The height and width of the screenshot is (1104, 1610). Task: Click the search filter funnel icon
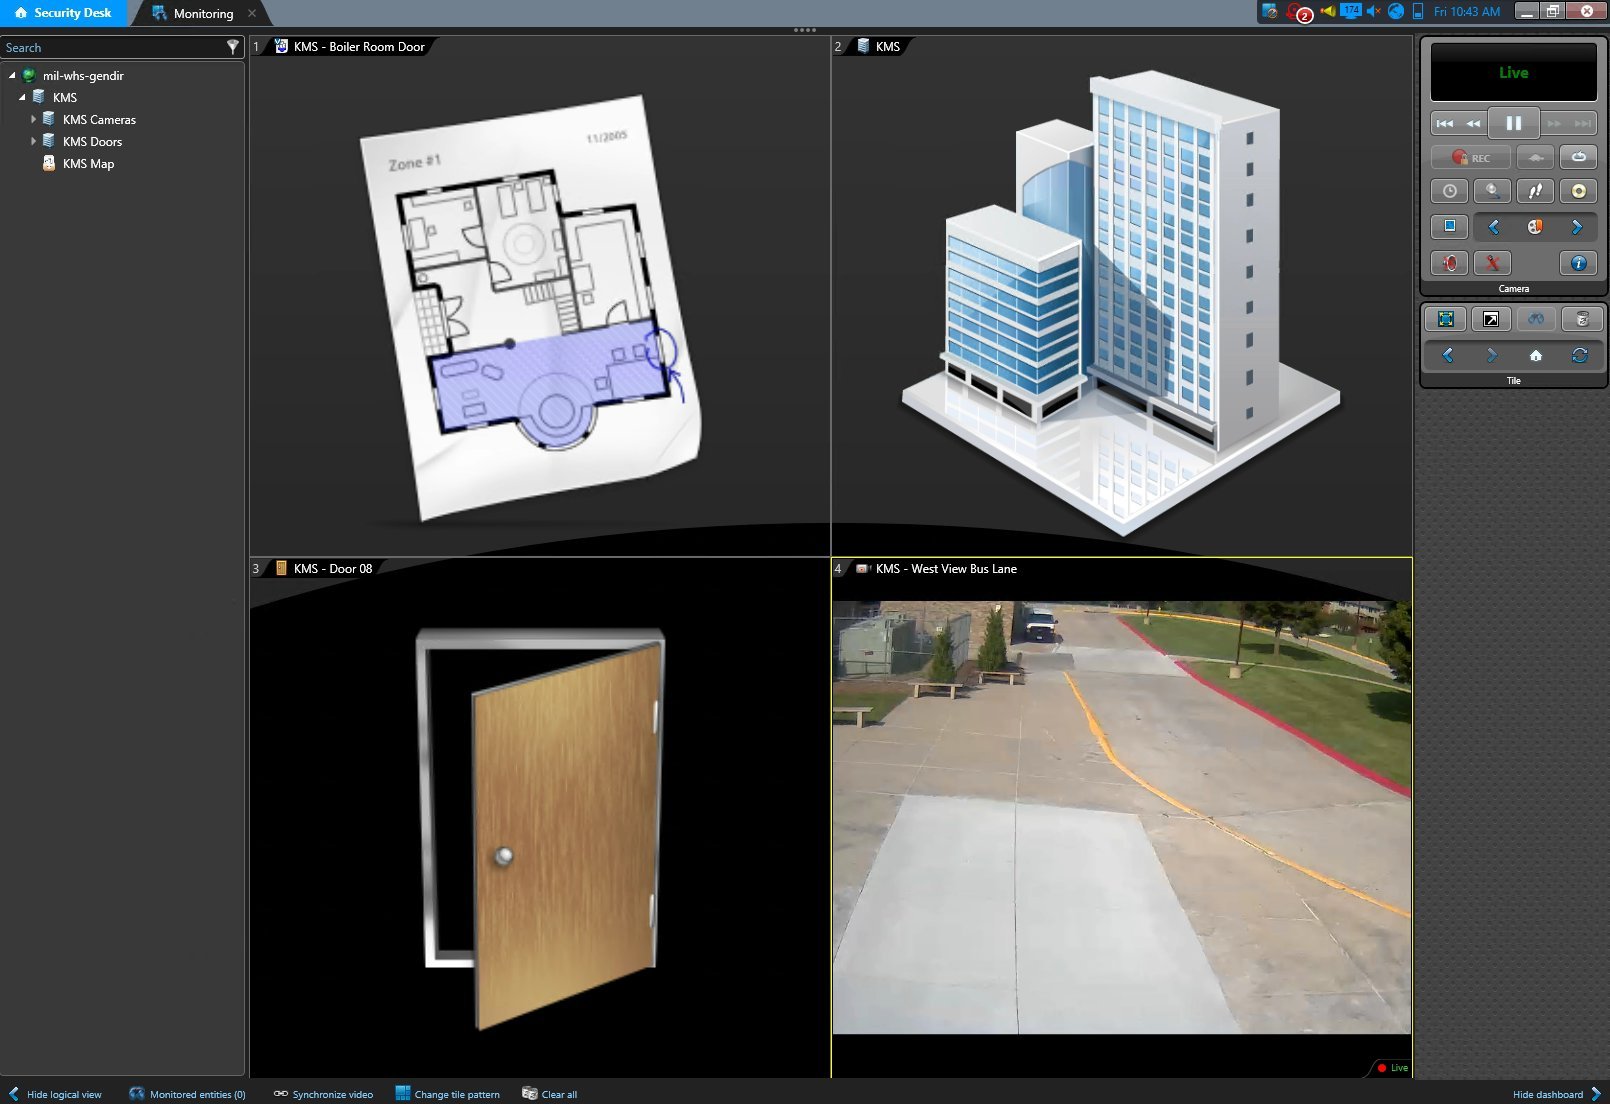pos(233,47)
